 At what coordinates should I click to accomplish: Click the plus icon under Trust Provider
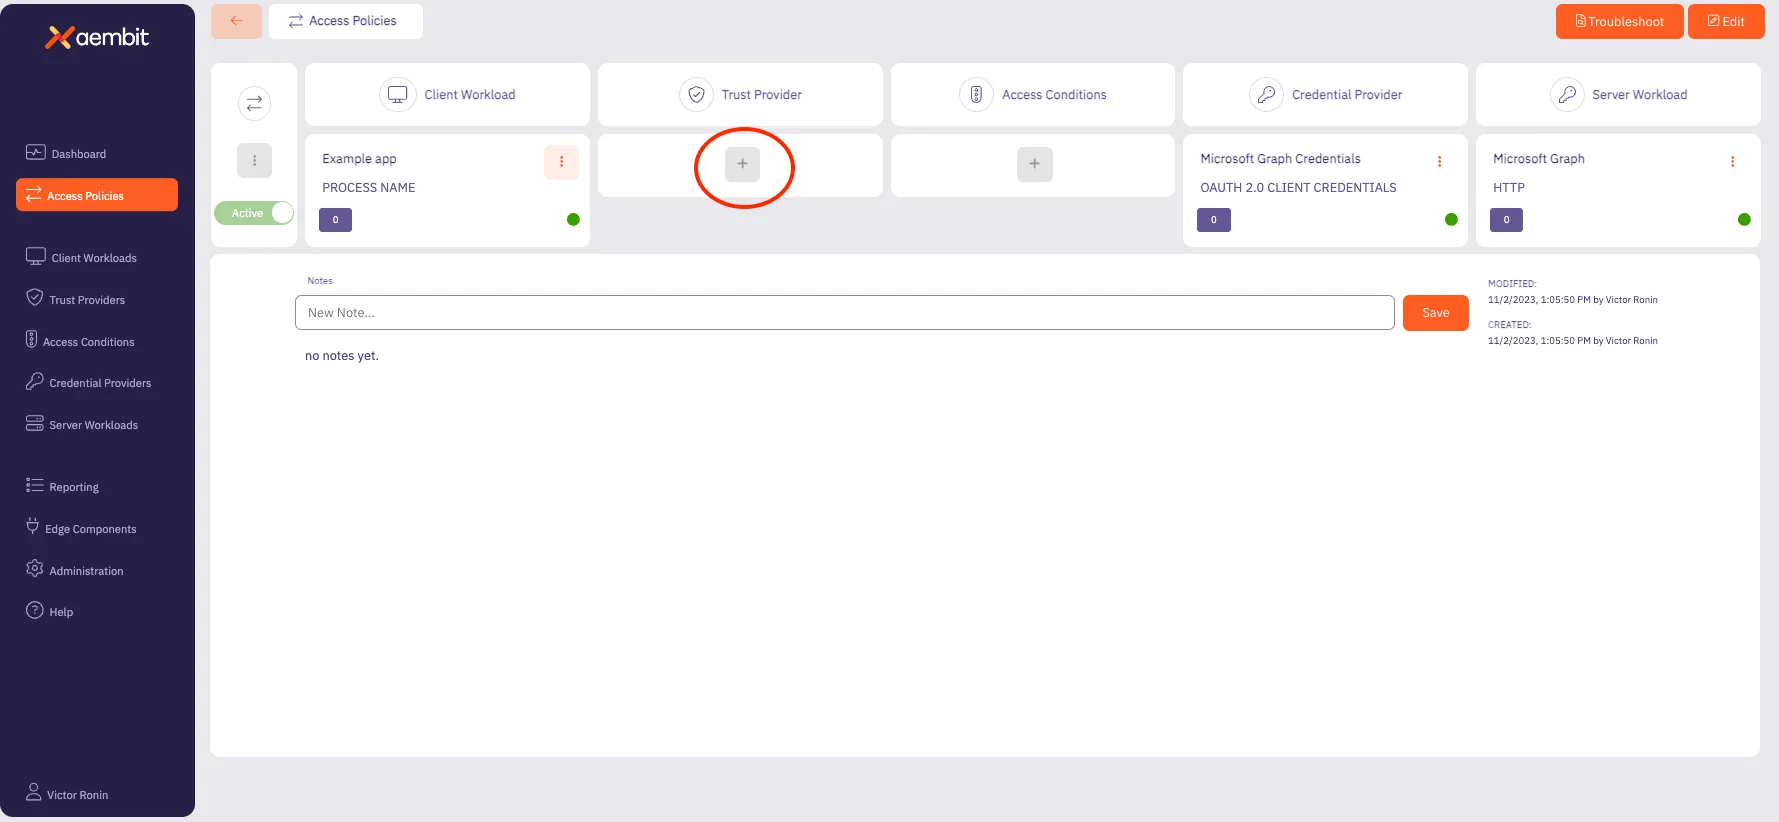tap(742, 164)
